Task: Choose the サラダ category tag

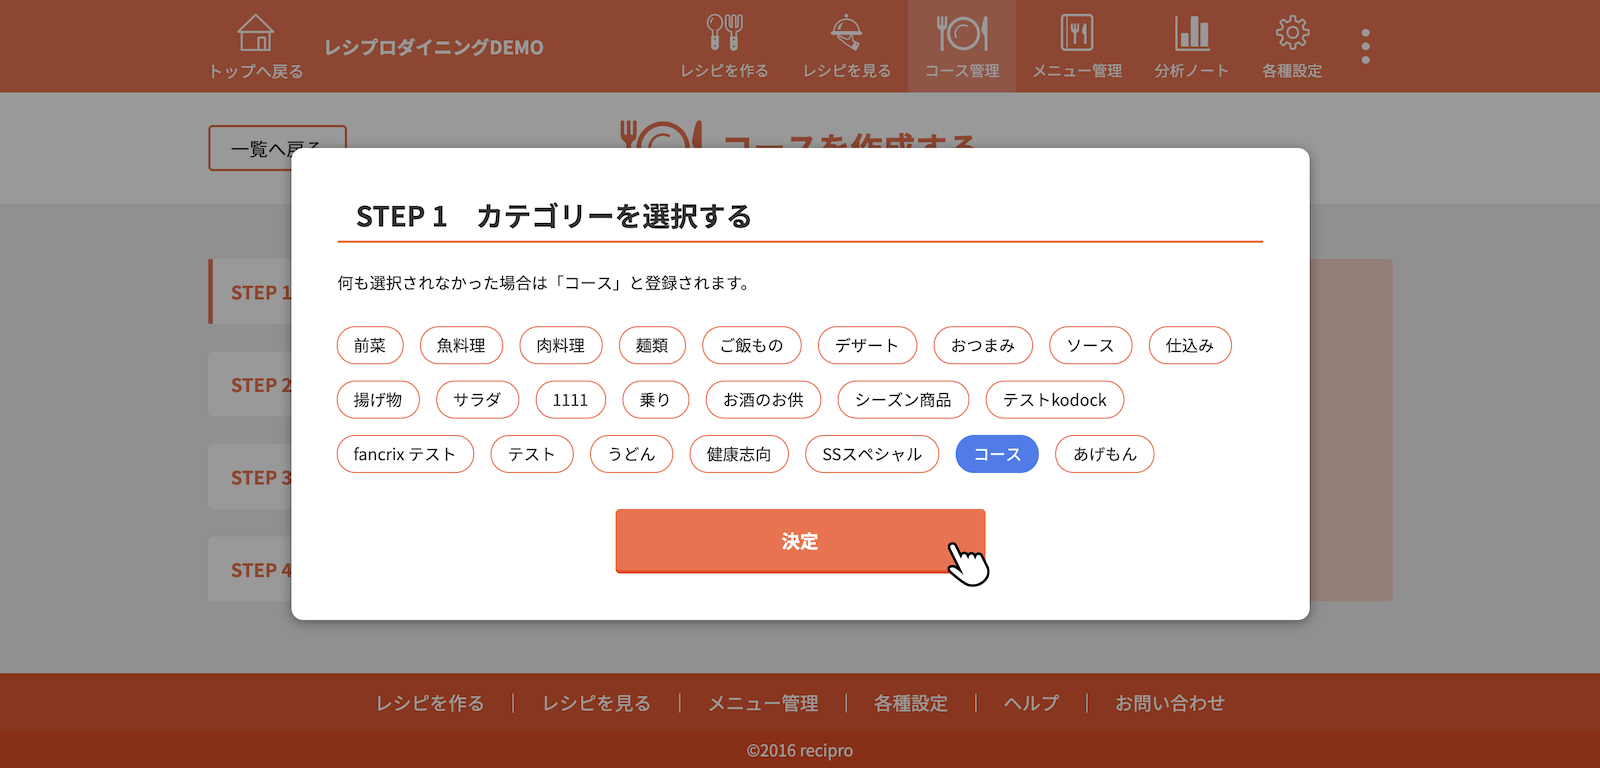Action: click(477, 400)
